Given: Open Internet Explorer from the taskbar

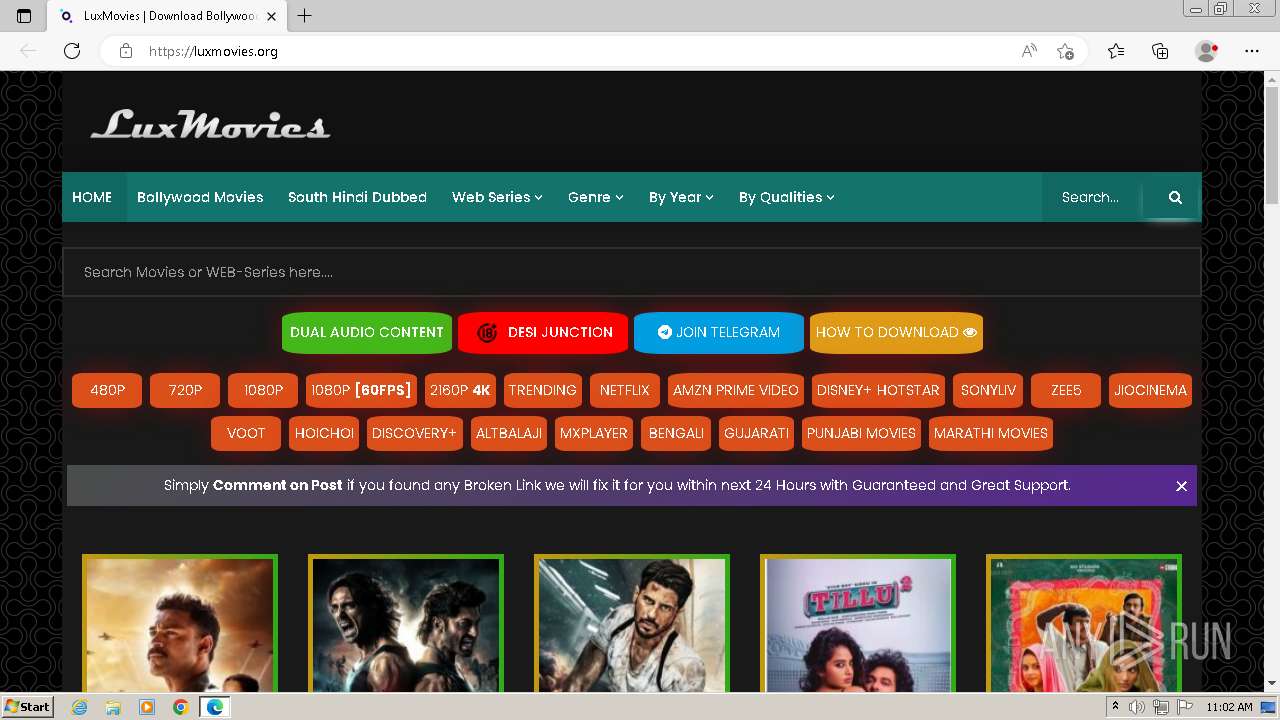Looking at the screenshot, I should click(80, 707).
